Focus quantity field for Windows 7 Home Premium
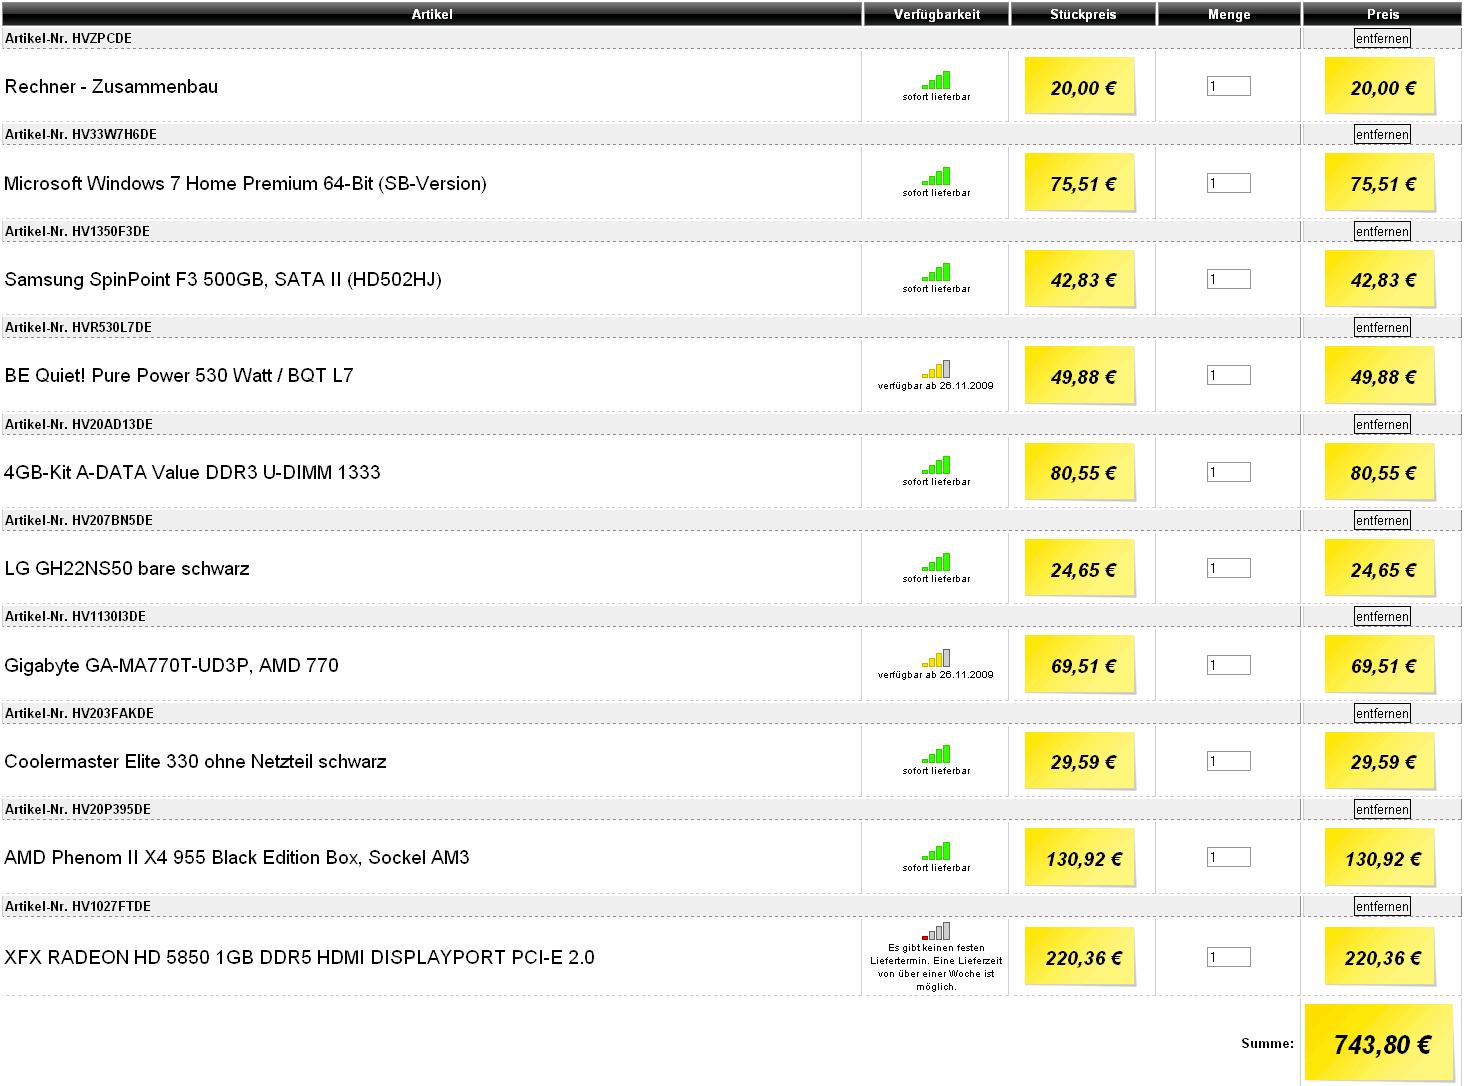 click(x=1229, y=183)
